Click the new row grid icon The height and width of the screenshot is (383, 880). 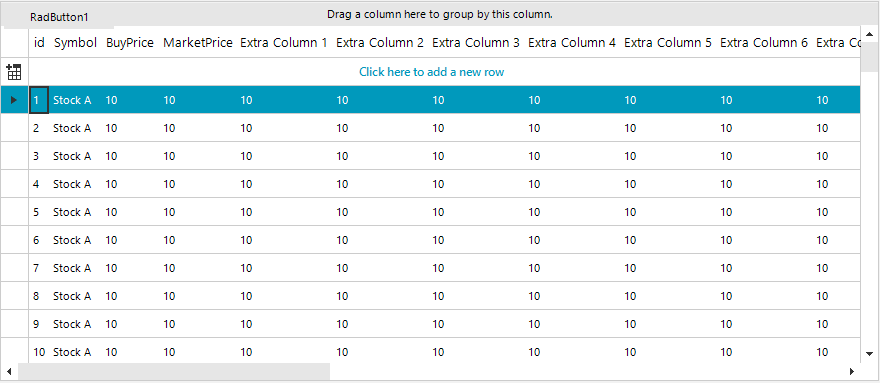(x=14, y=71)
